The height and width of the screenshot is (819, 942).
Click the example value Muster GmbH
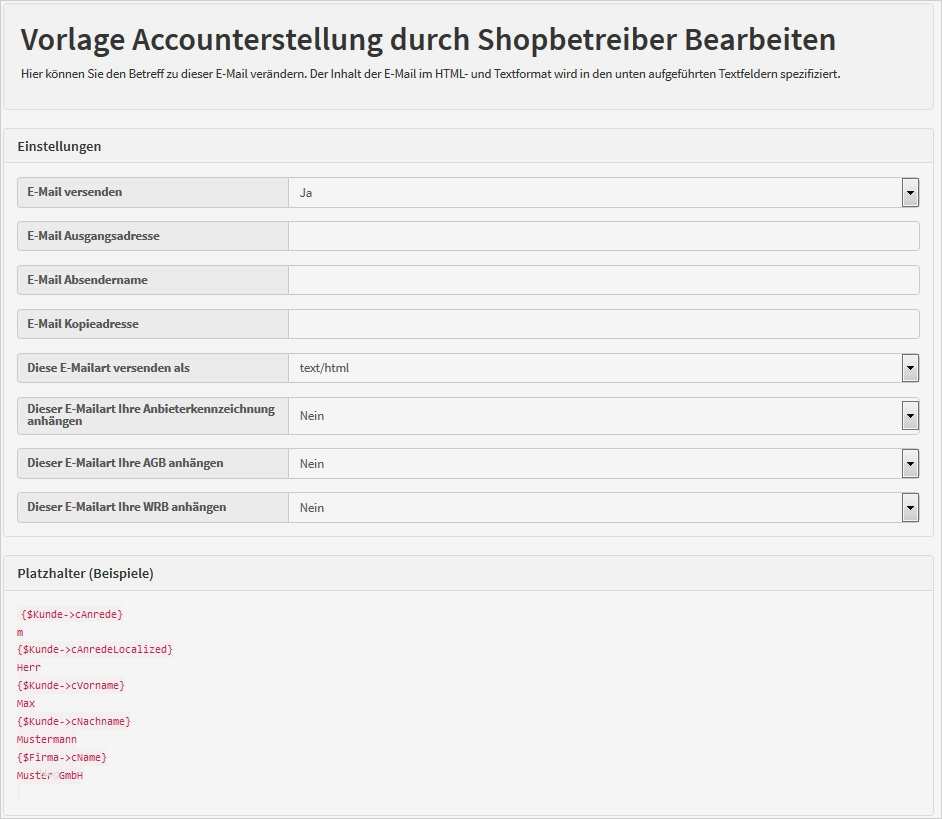click(50, 776)
